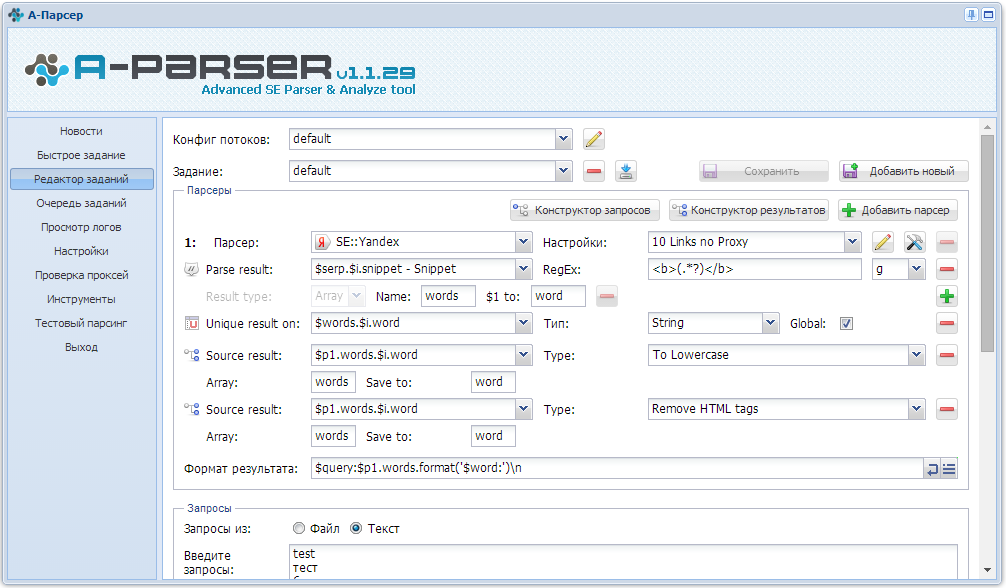This screenshot has width=1006, height=588.
Task: Click the Remove HTML tags Source result icon
Action: 191,408
